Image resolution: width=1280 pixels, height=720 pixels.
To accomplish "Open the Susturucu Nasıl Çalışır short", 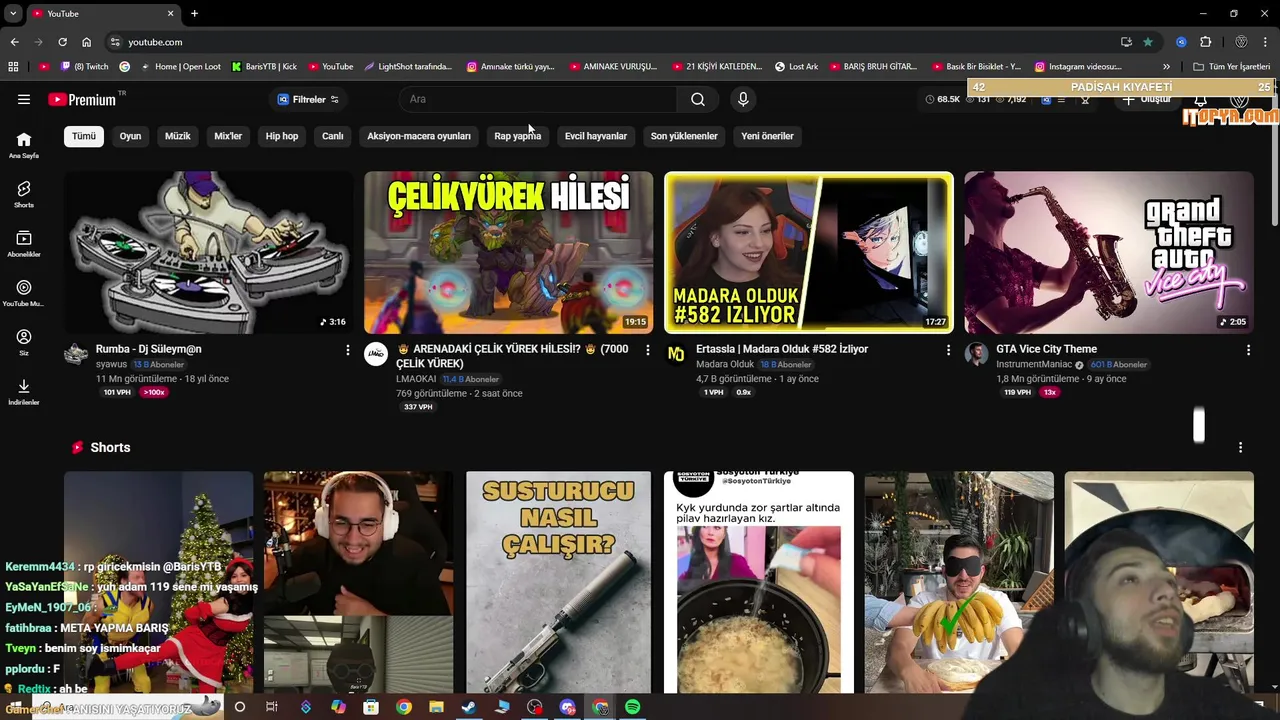I will (558, 582).
